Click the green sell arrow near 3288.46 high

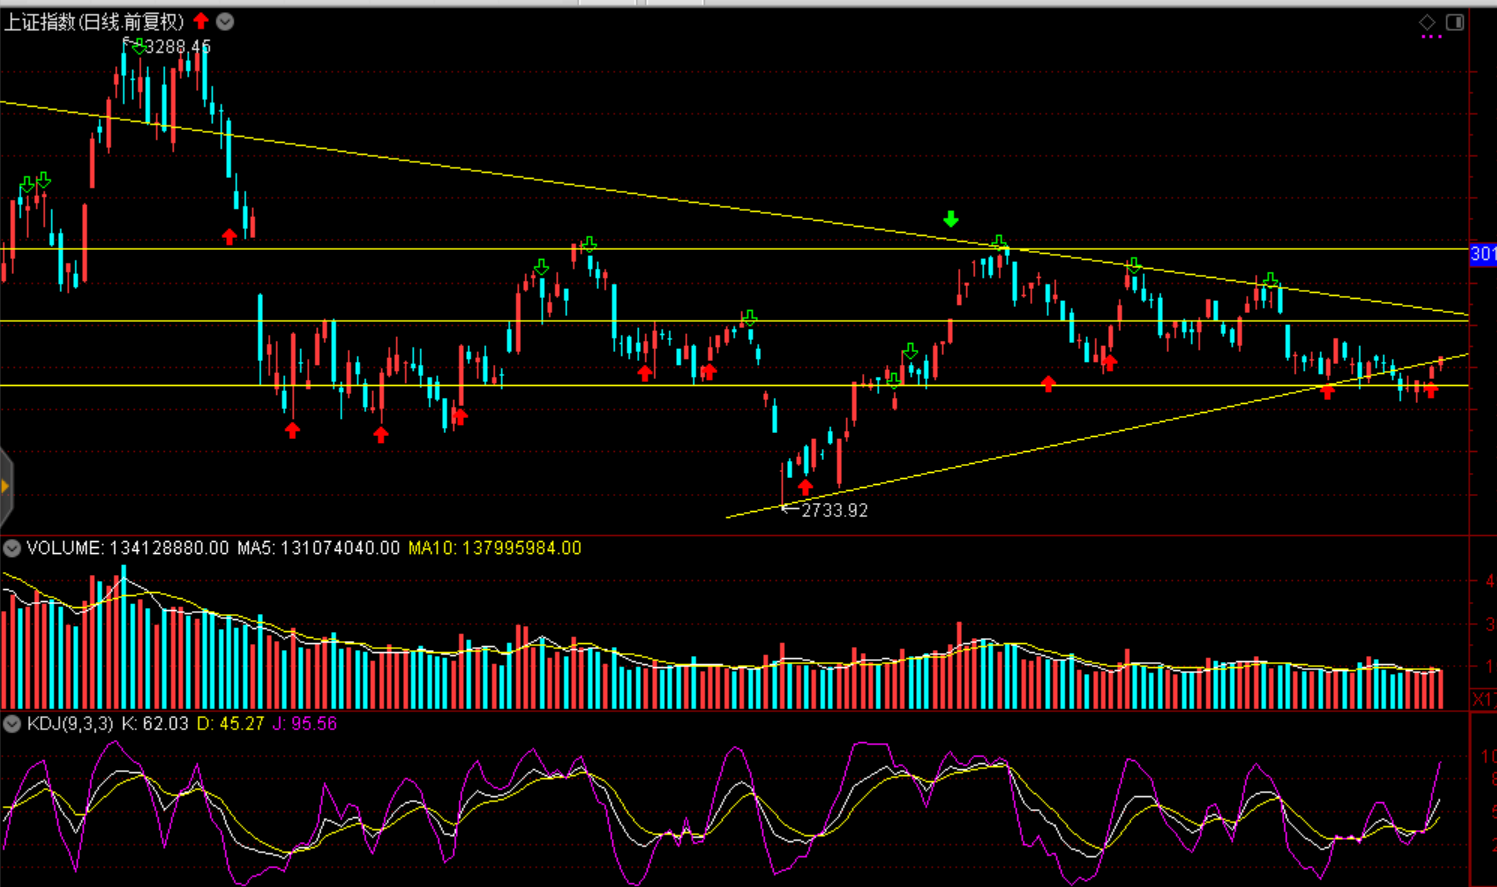[137, 46]
